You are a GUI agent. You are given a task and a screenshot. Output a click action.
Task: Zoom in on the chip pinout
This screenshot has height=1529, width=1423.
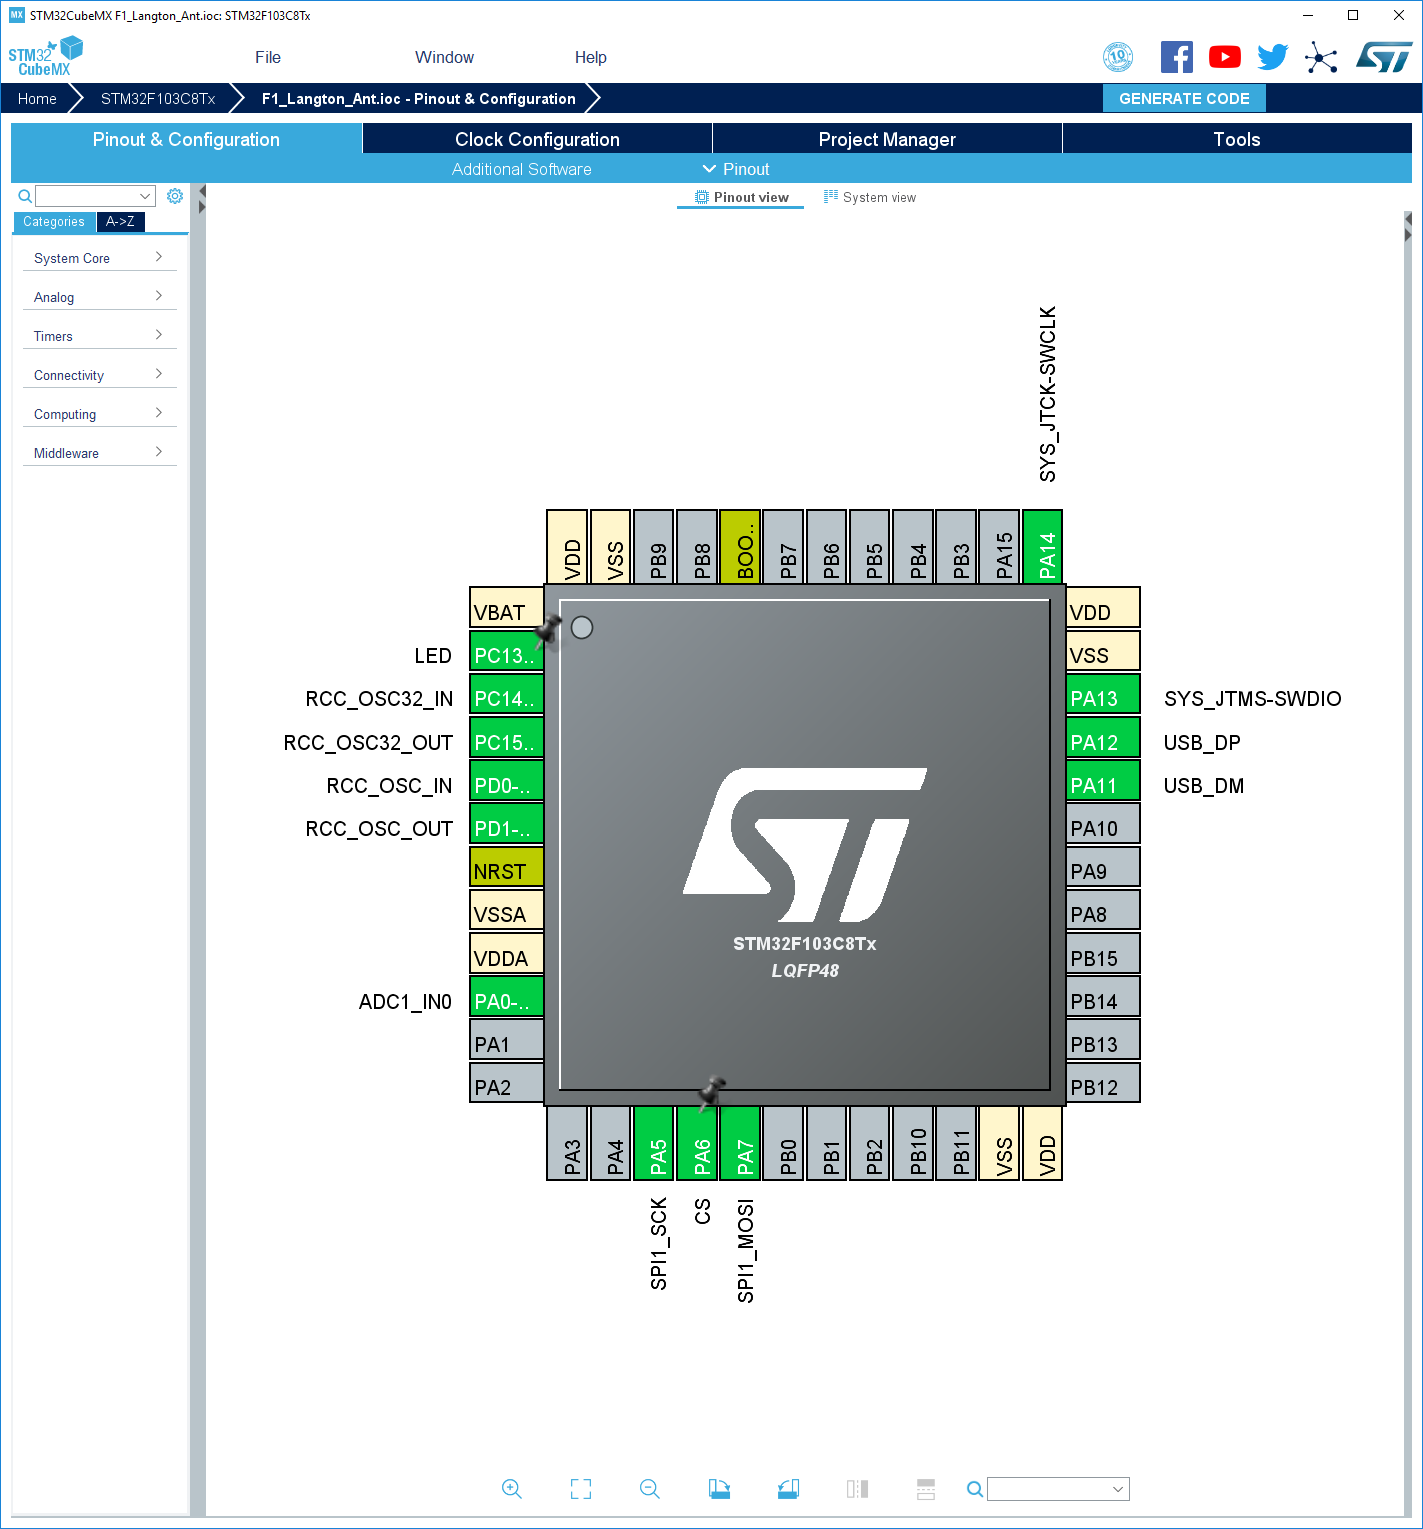click(x=511, y=1489)
